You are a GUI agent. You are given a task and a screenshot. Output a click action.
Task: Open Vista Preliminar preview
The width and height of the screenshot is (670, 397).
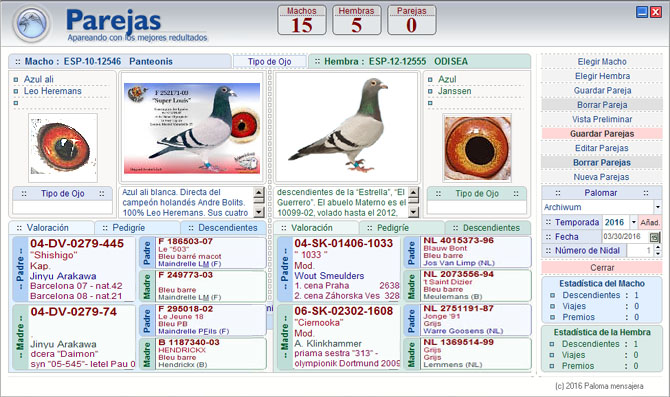point(602,119)
